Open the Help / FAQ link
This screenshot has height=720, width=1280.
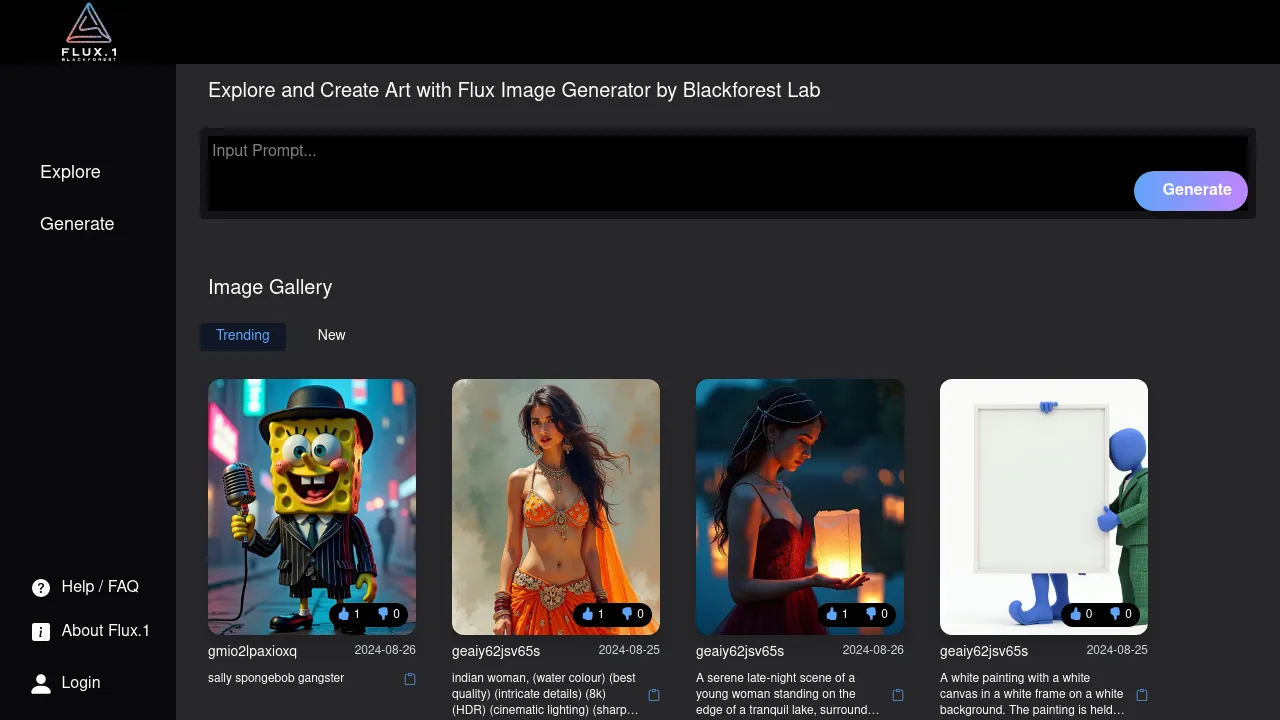(x=100, y=587)
